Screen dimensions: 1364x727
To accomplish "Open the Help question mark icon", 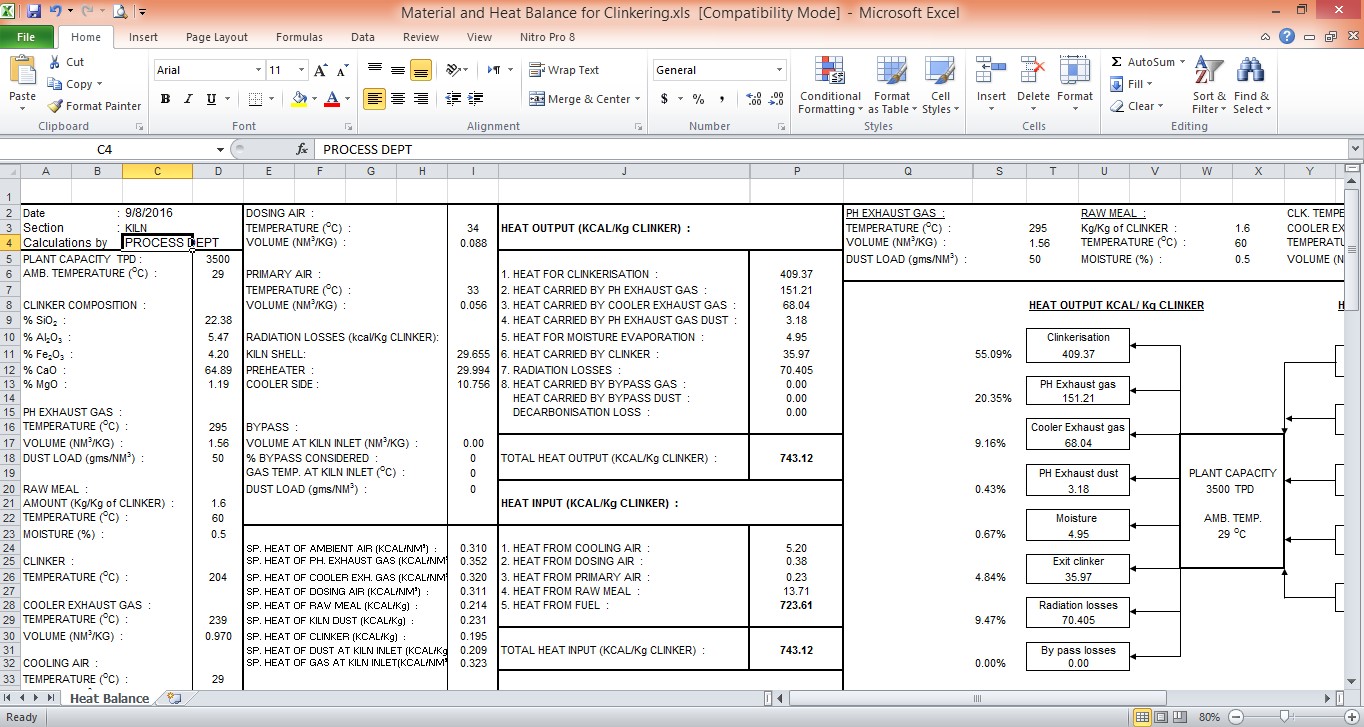I will click(x=1287, y=36).
